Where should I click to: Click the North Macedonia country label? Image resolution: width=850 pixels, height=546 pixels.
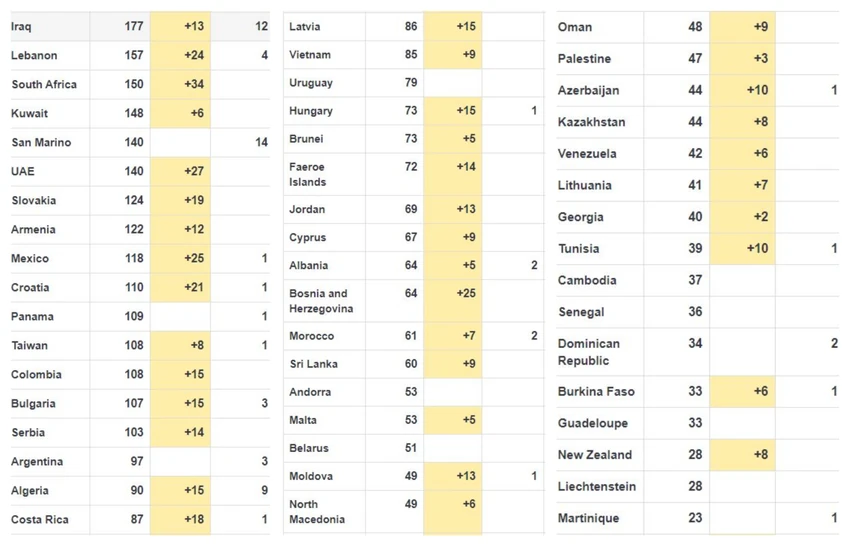pyautogui.click(x=317, y=512)
